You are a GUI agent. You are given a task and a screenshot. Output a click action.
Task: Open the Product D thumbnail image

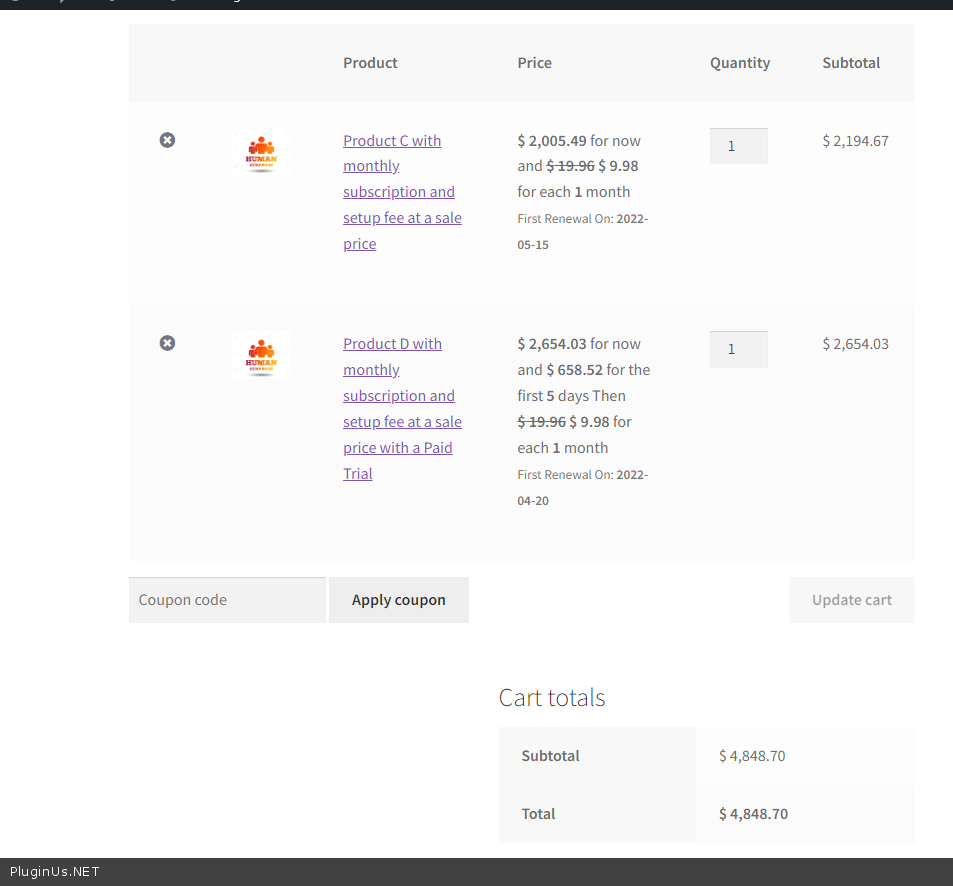click(261, 355)
